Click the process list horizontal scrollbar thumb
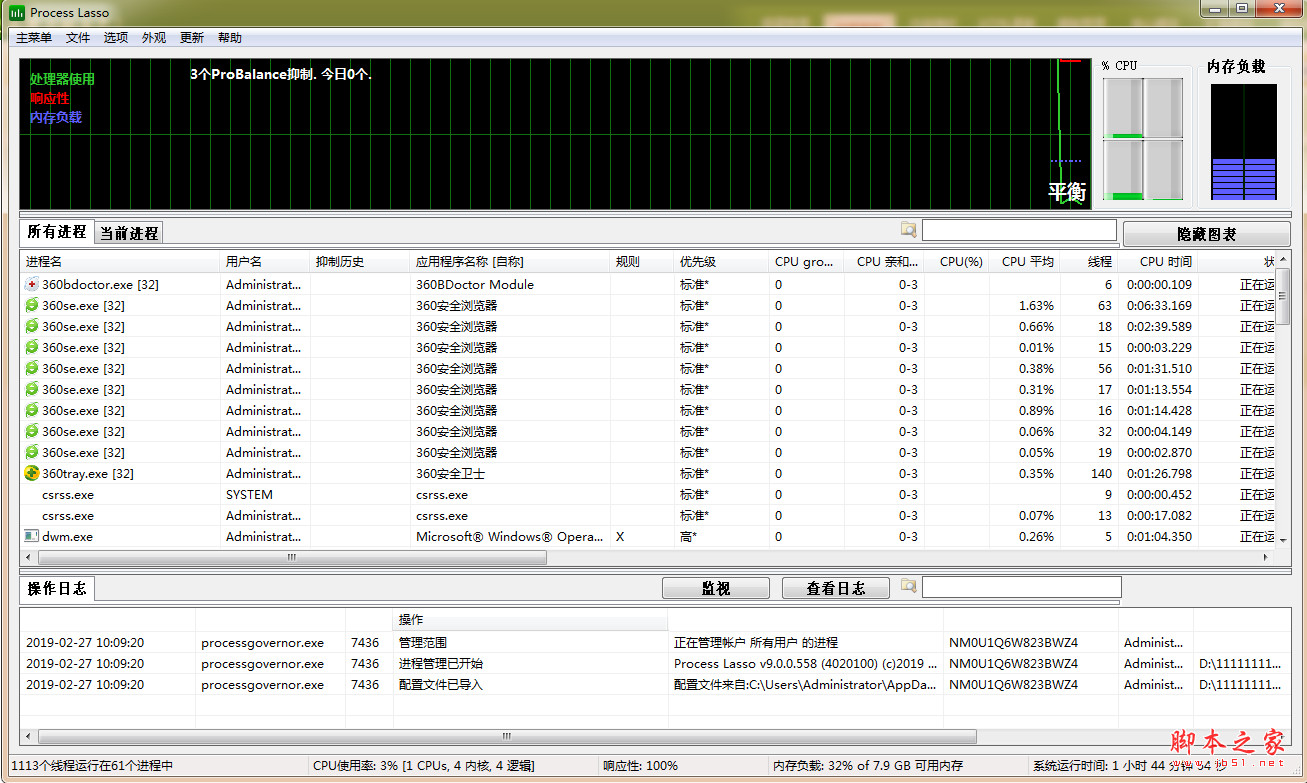 (292, 557)
